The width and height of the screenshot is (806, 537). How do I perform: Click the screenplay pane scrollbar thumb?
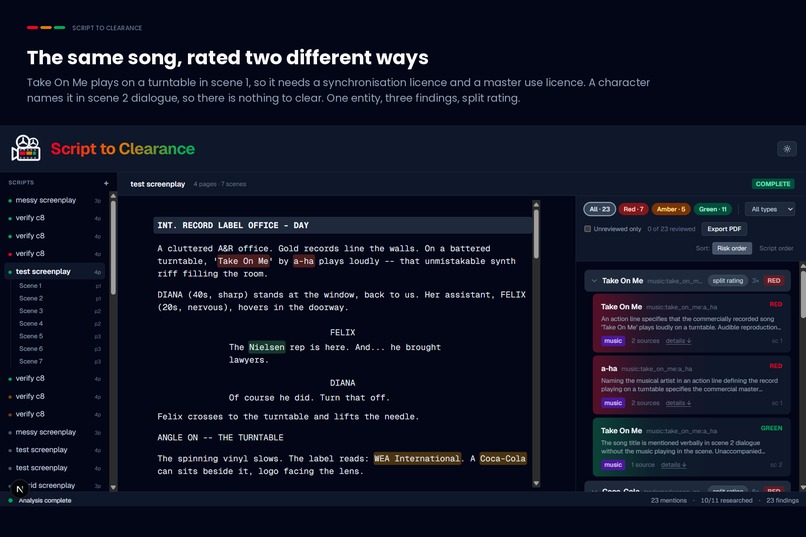[536, 234]
